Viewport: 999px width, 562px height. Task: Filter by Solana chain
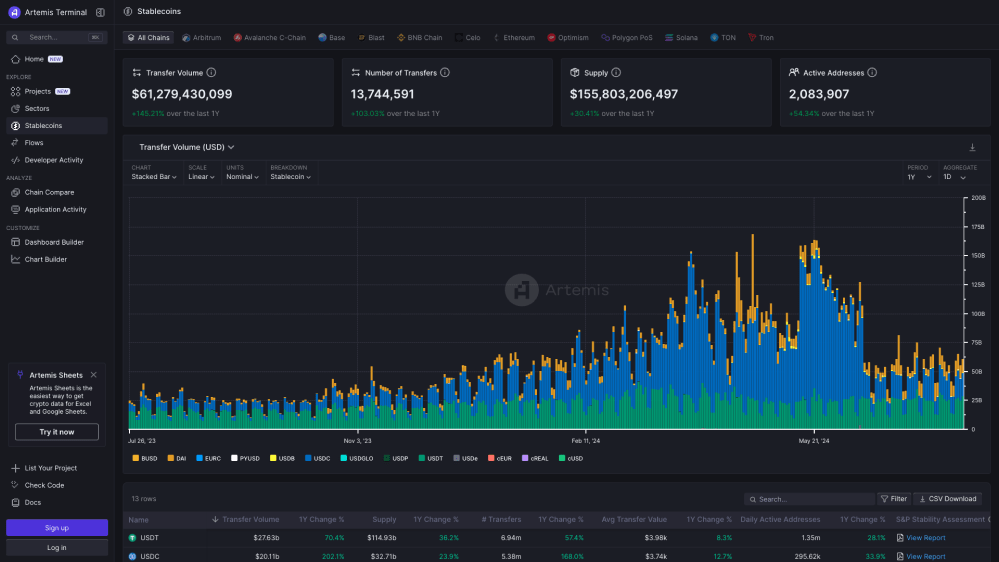coord(681,38)
